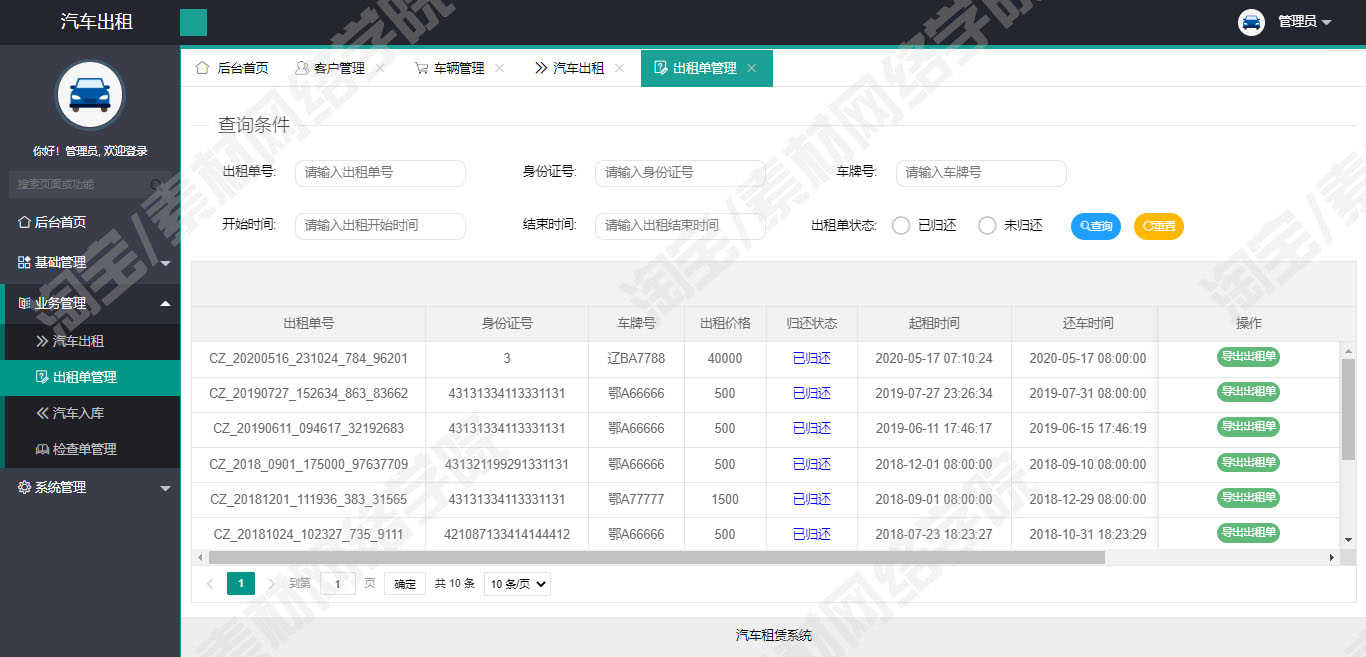This screenshot has height=657, width=1366.
Task: Focus the 结束时间 input field
Action: (680, 226)
